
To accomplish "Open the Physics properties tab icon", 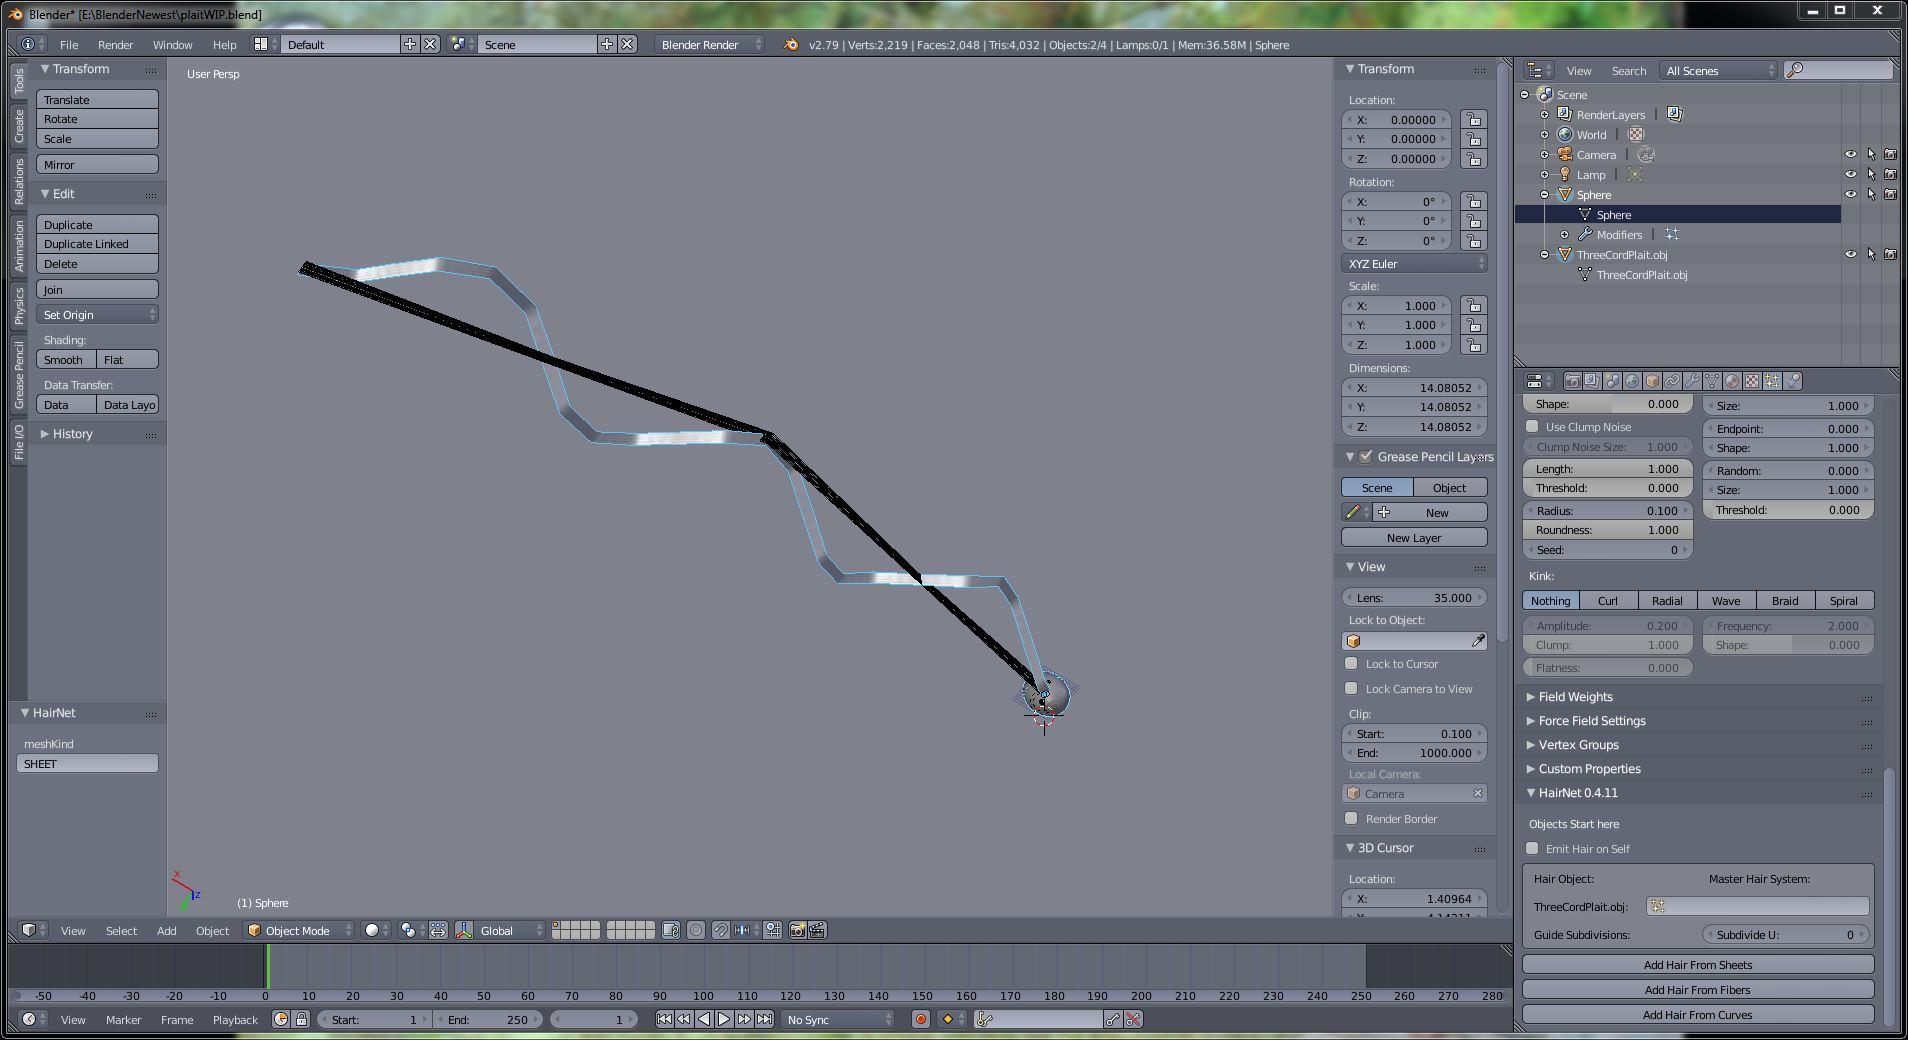I will point(1792,381).
